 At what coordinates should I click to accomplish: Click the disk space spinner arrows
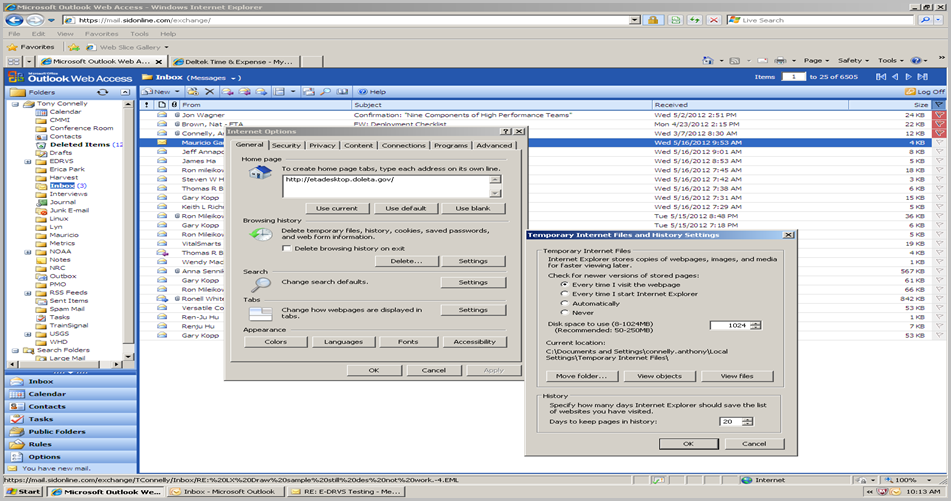[756, 325]
